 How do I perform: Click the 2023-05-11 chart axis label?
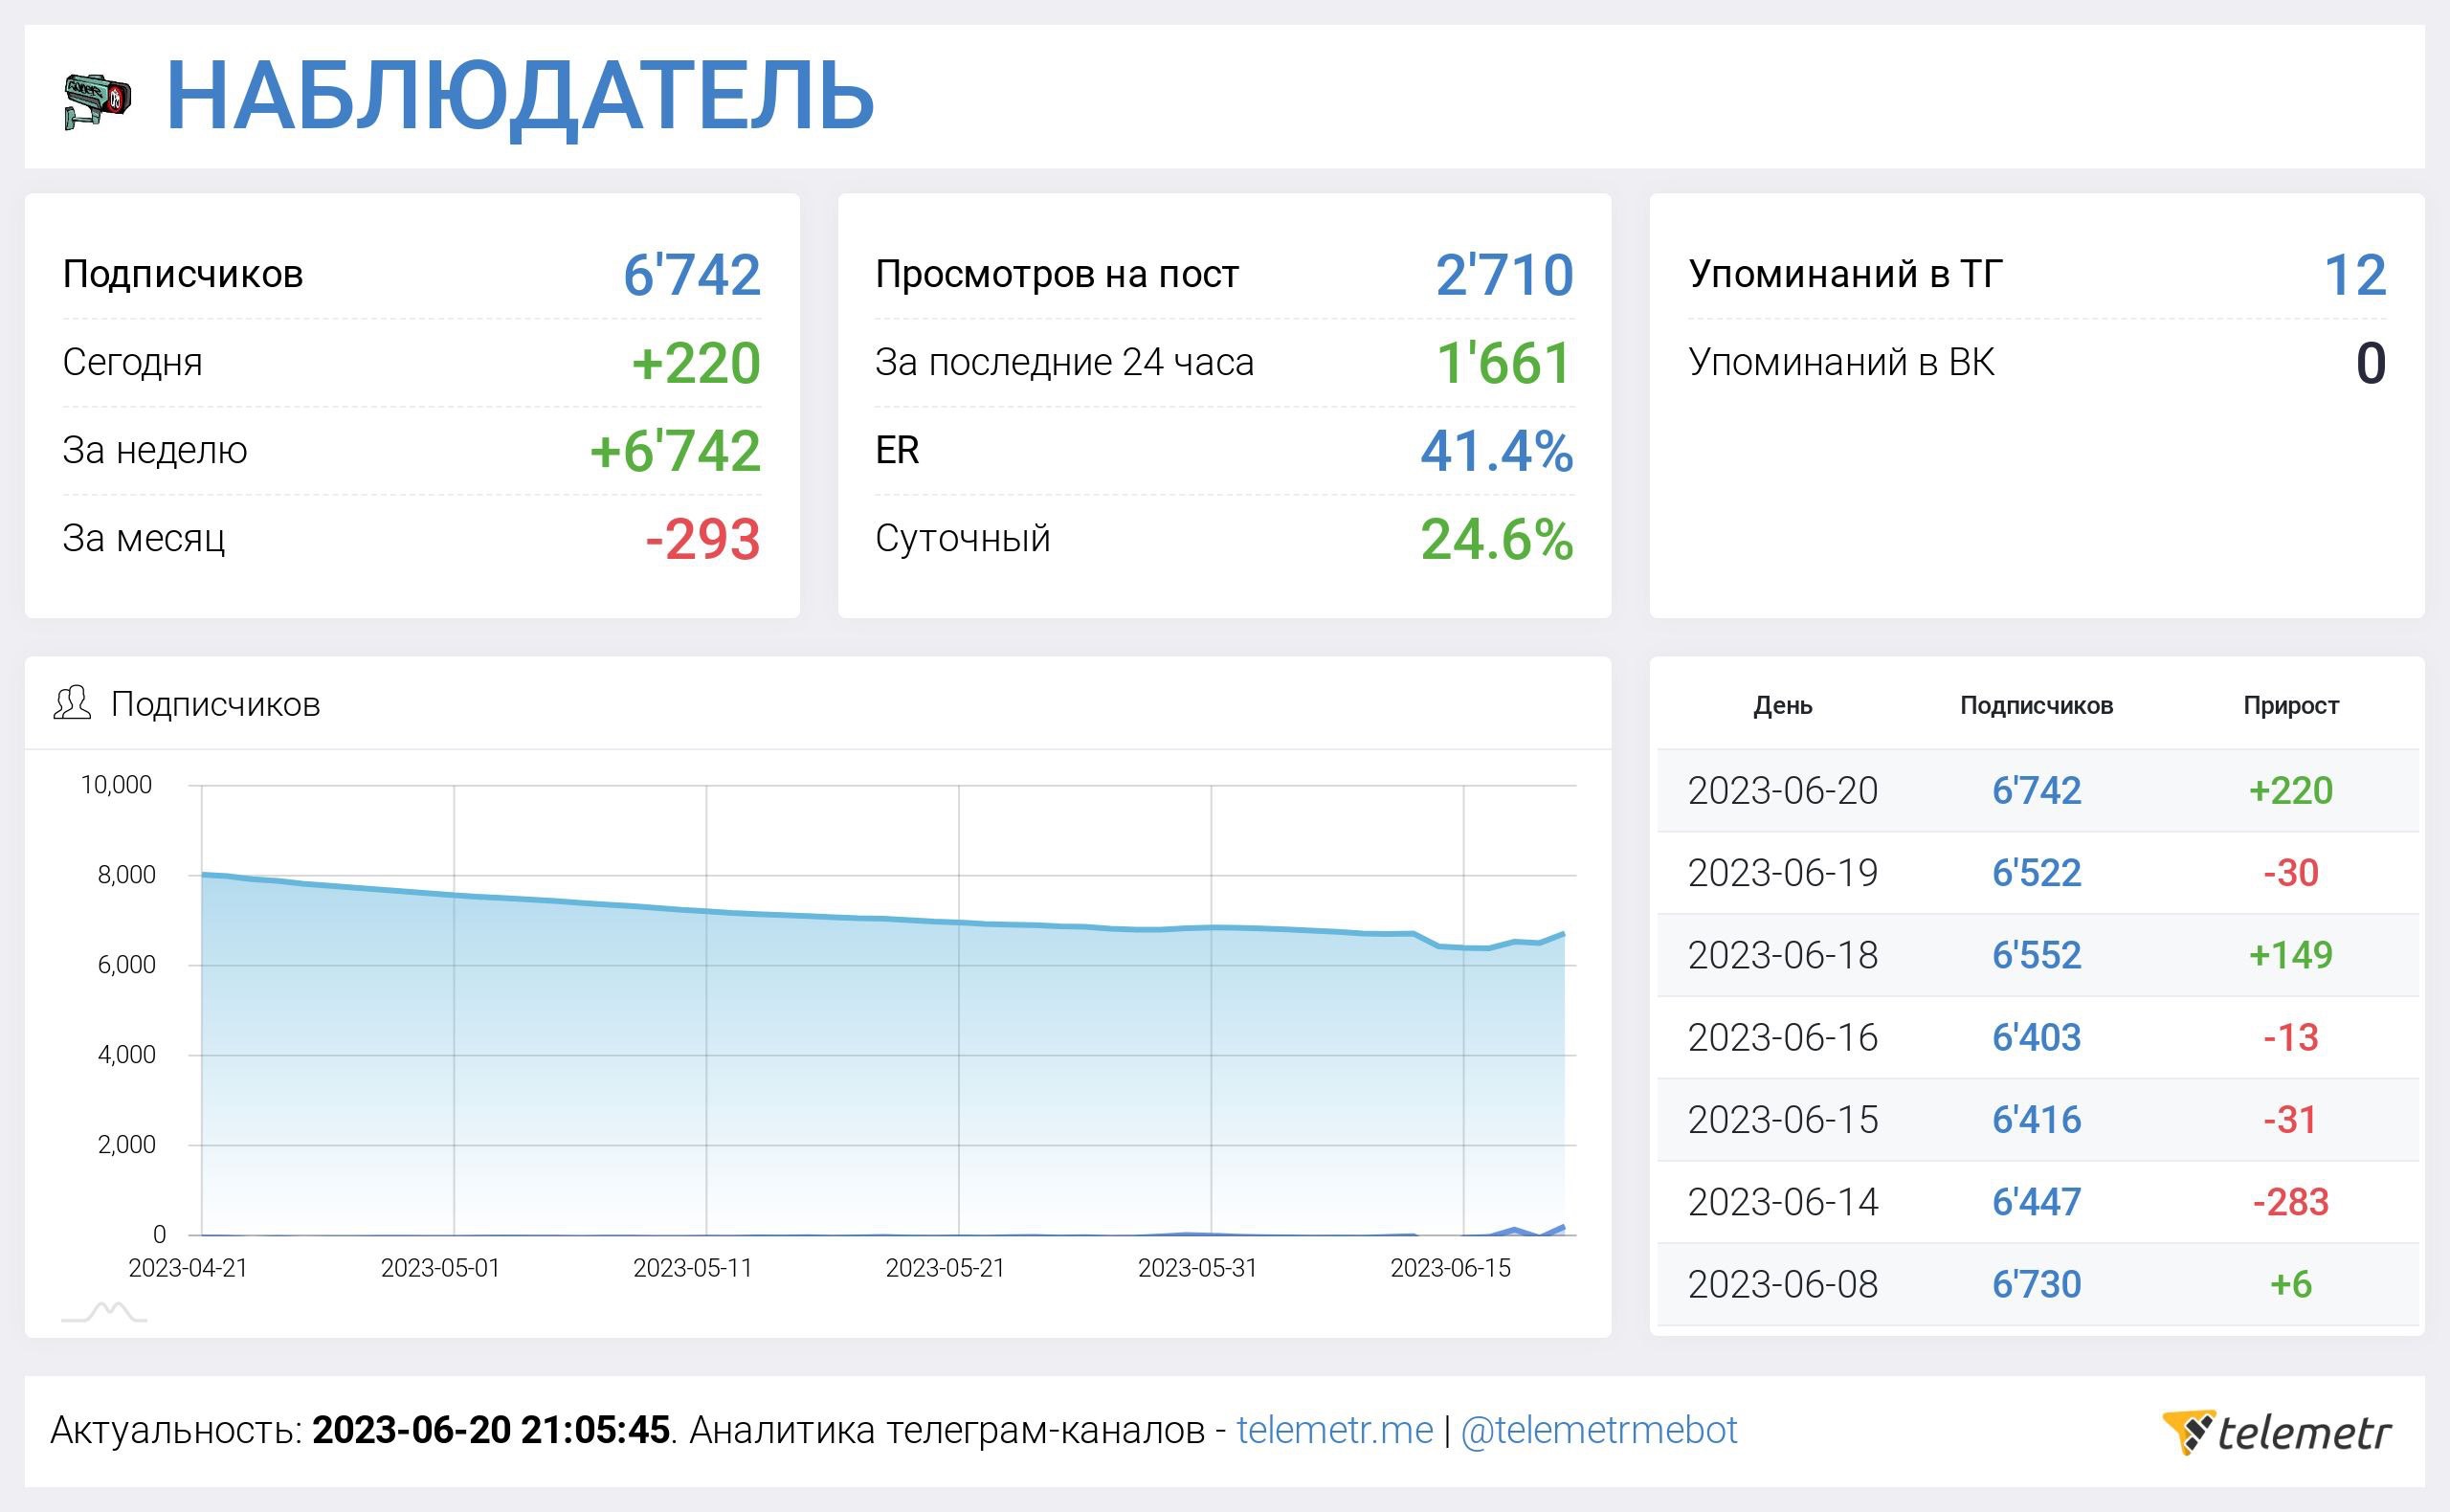692,1268
